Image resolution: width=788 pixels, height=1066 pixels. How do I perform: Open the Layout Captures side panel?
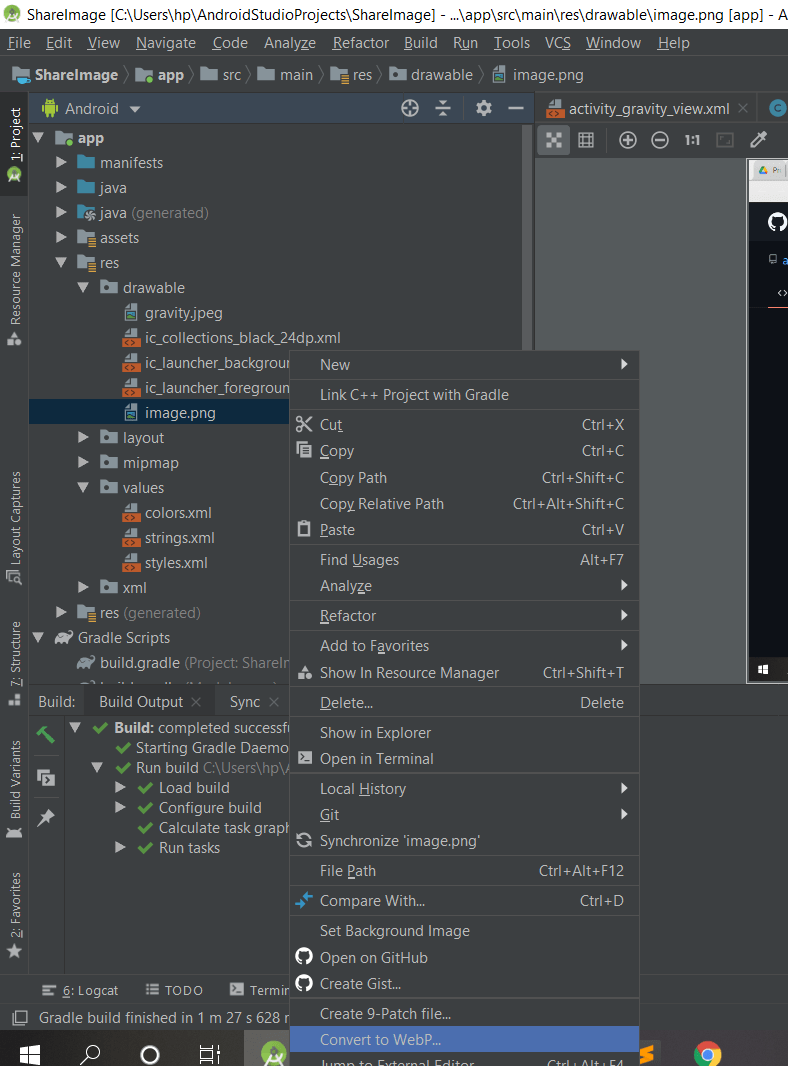tap(14, 528)
